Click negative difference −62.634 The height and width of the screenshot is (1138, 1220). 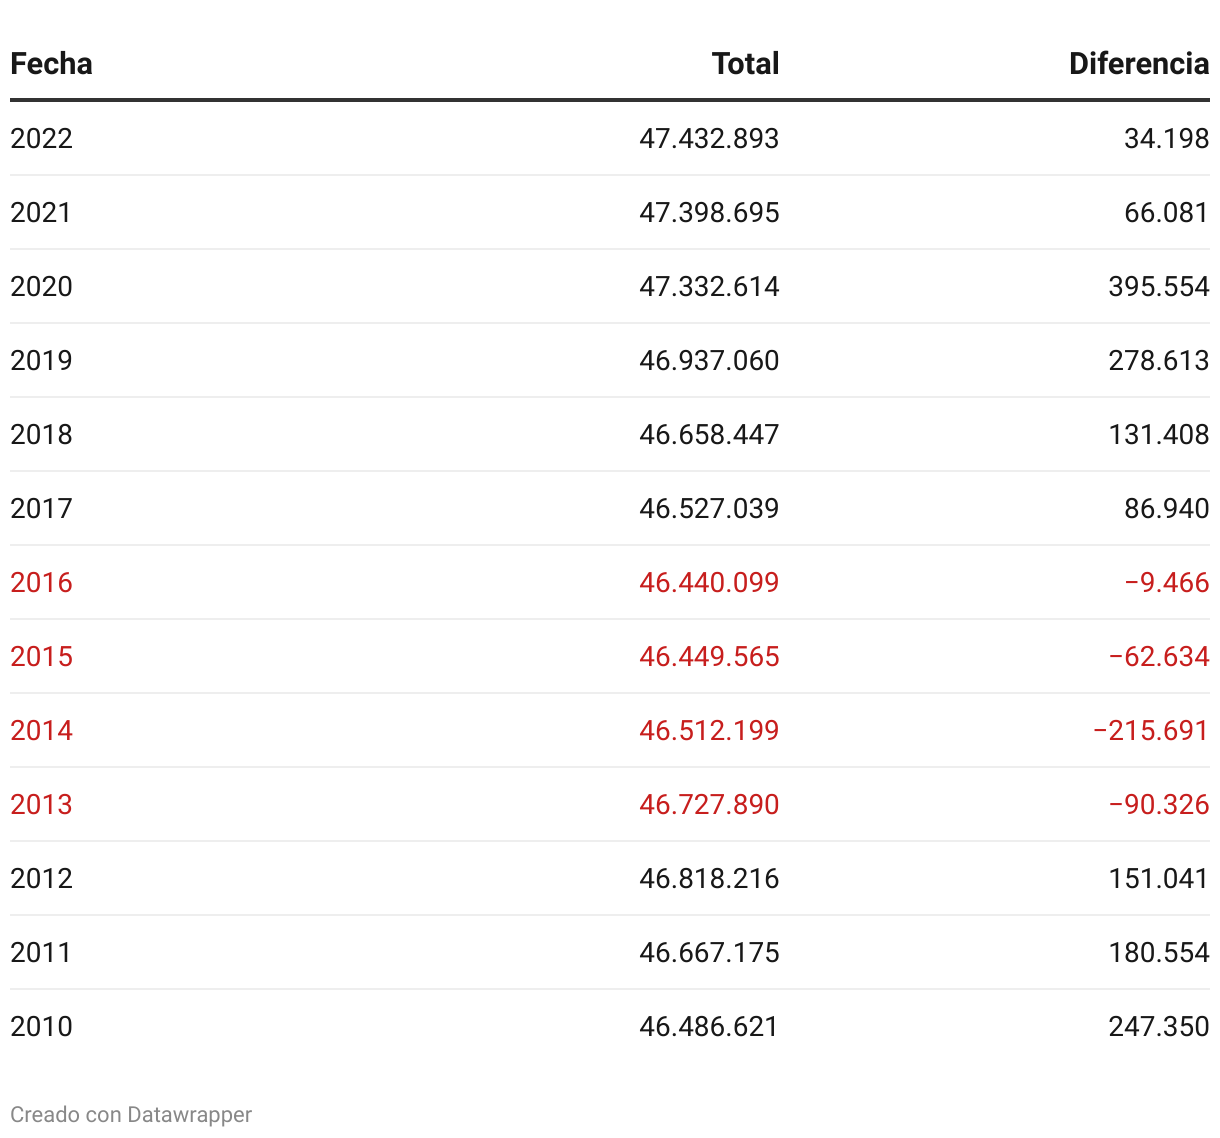(x=1158, y=656)
